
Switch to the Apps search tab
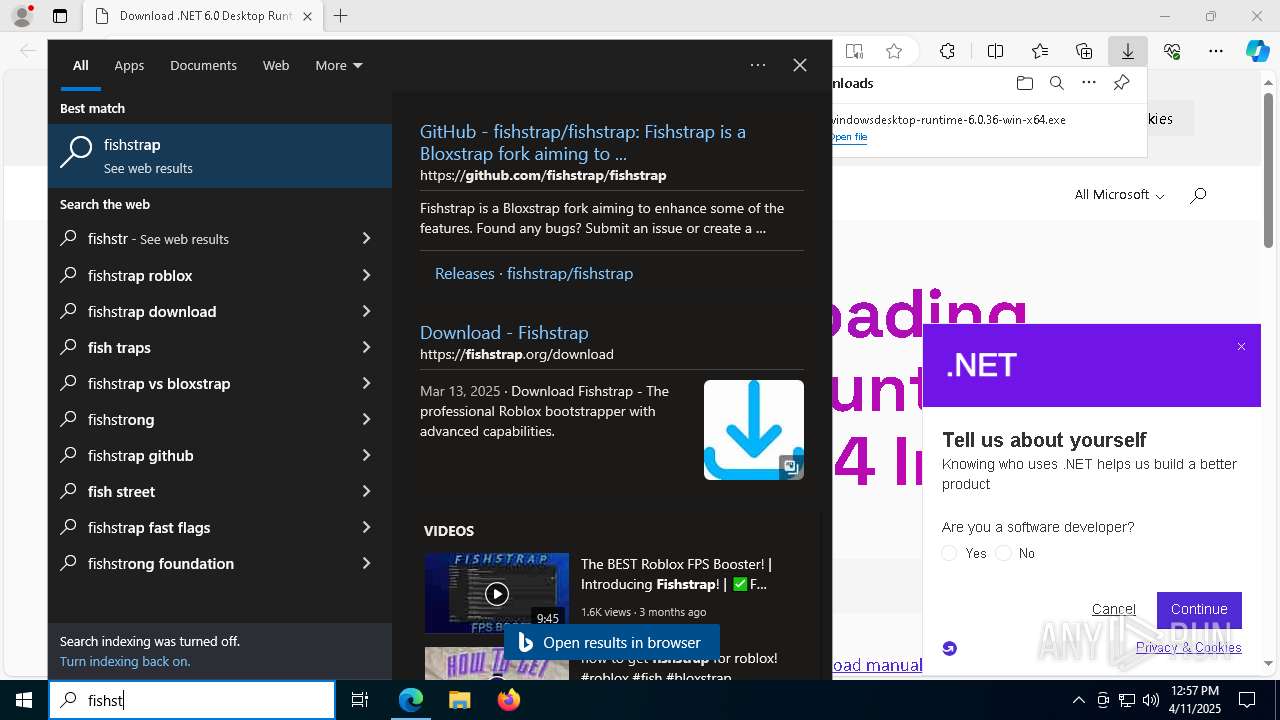(x=129, y=65)
